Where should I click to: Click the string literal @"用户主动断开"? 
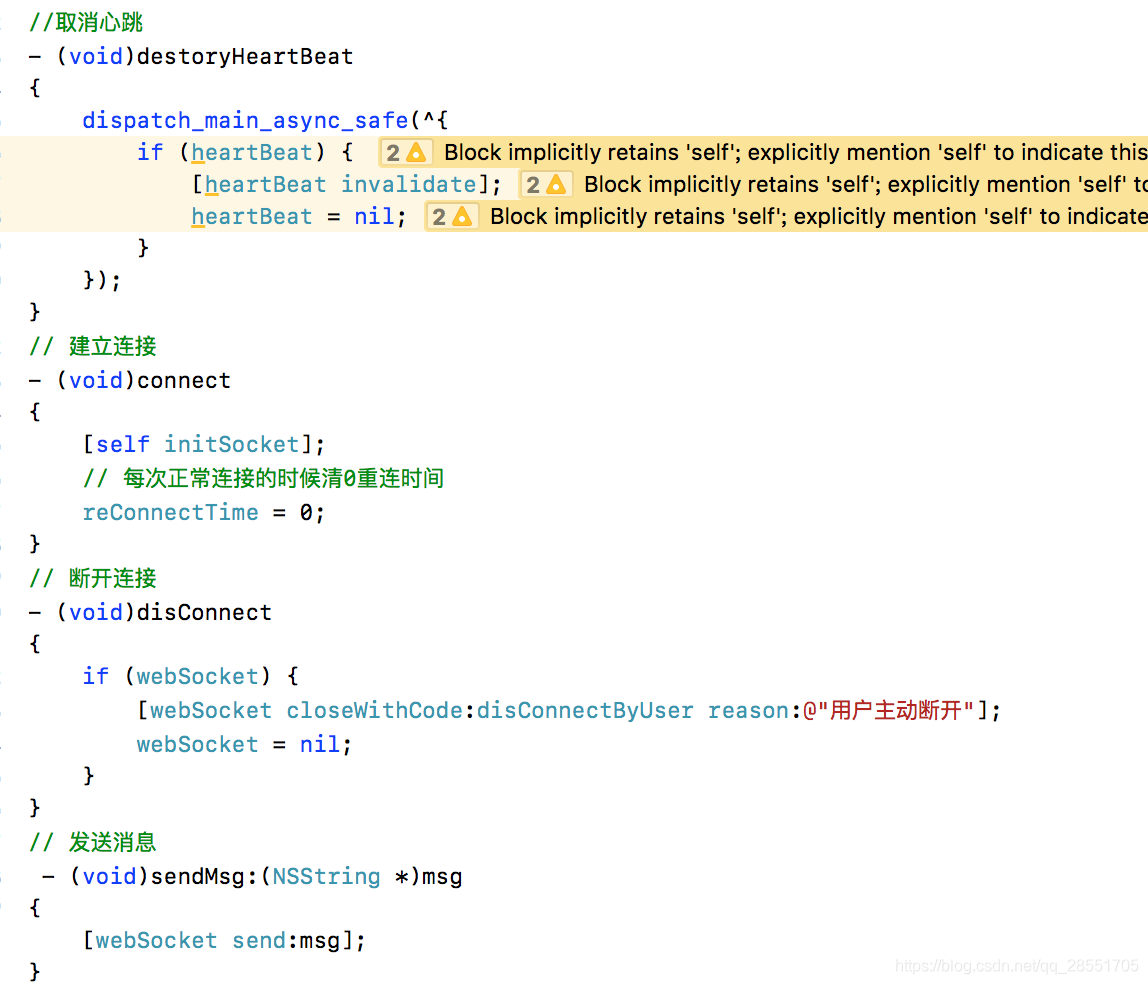click(889, 710)
